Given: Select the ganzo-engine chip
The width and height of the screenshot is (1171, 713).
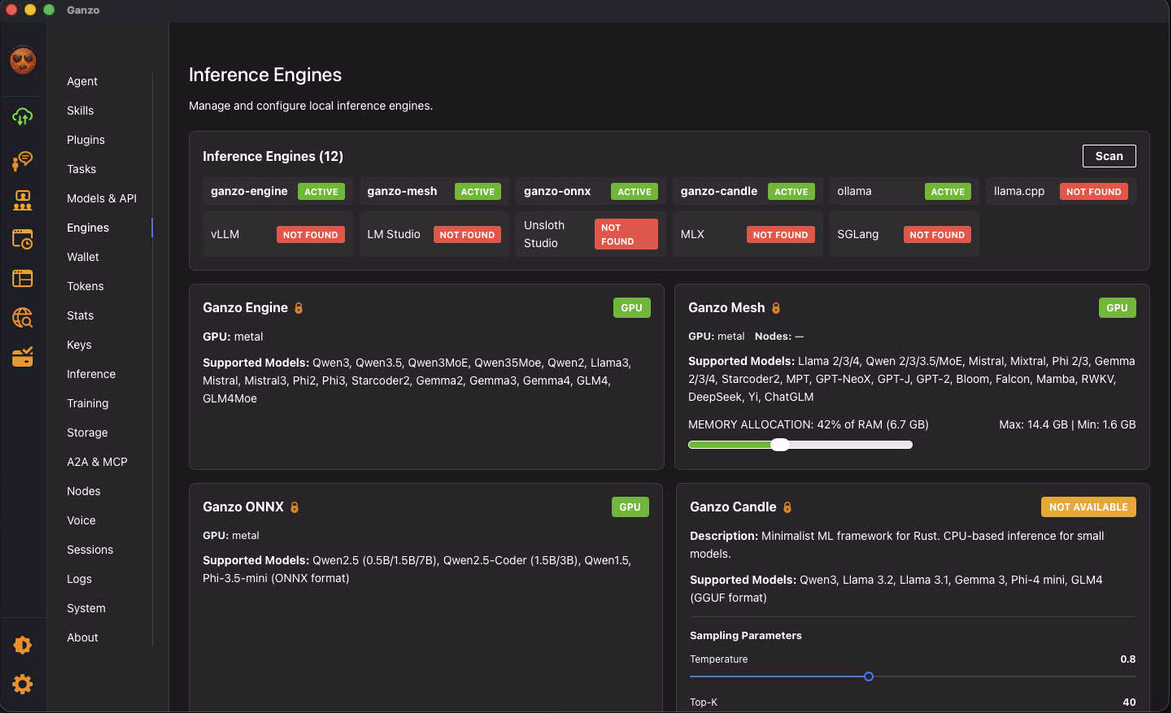Looking at the screenshot, I should tap(277, 191).
